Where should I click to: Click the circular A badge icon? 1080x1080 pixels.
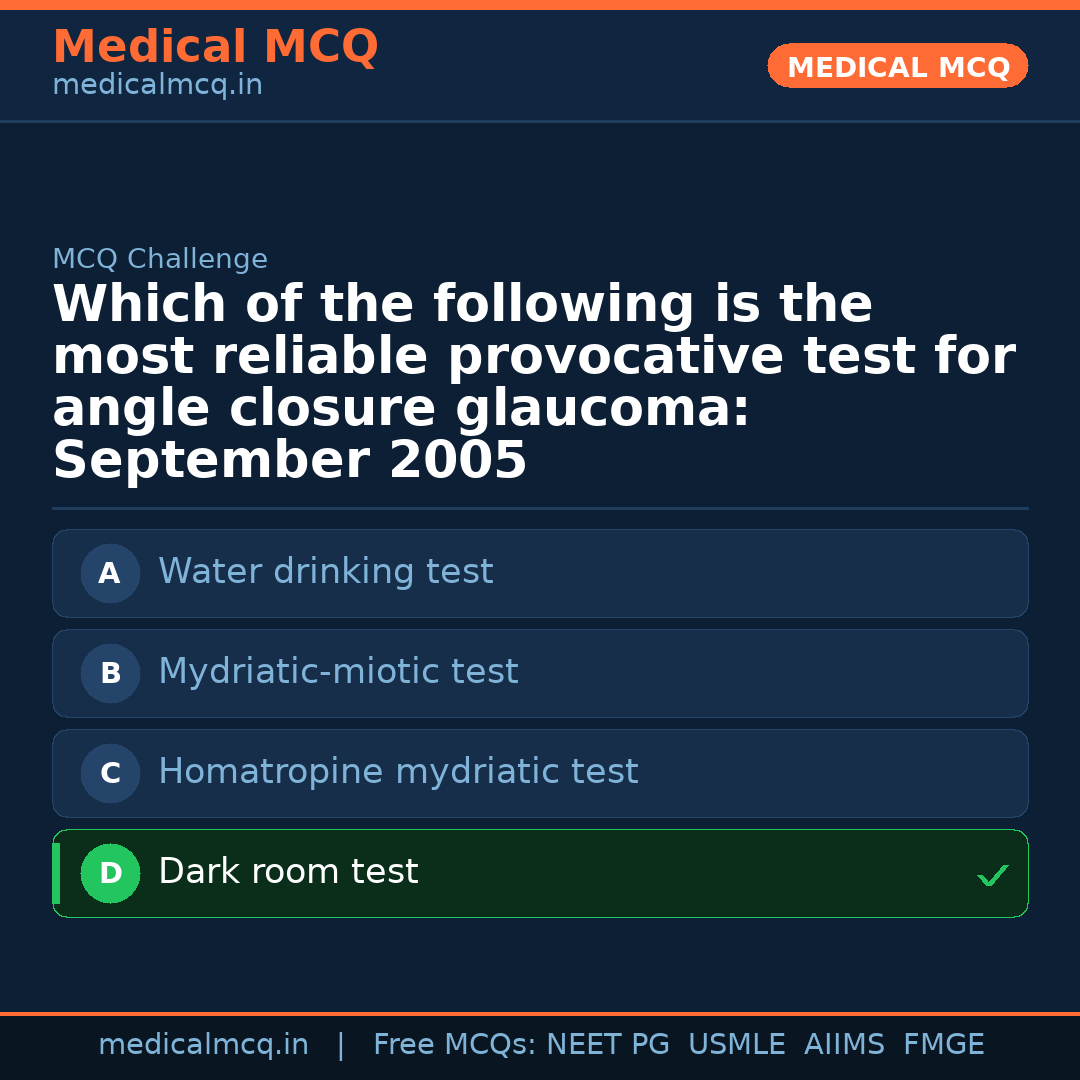[110, 573]
